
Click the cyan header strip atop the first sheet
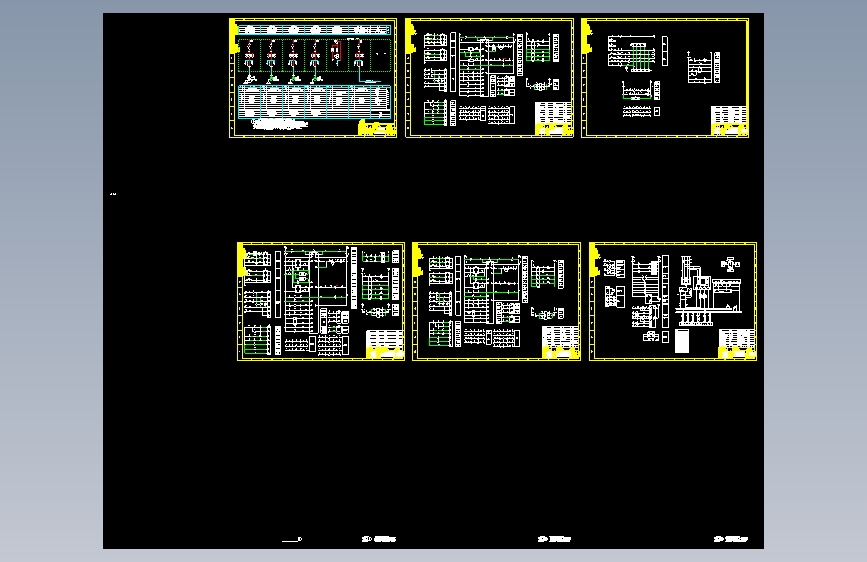[314, 30]
